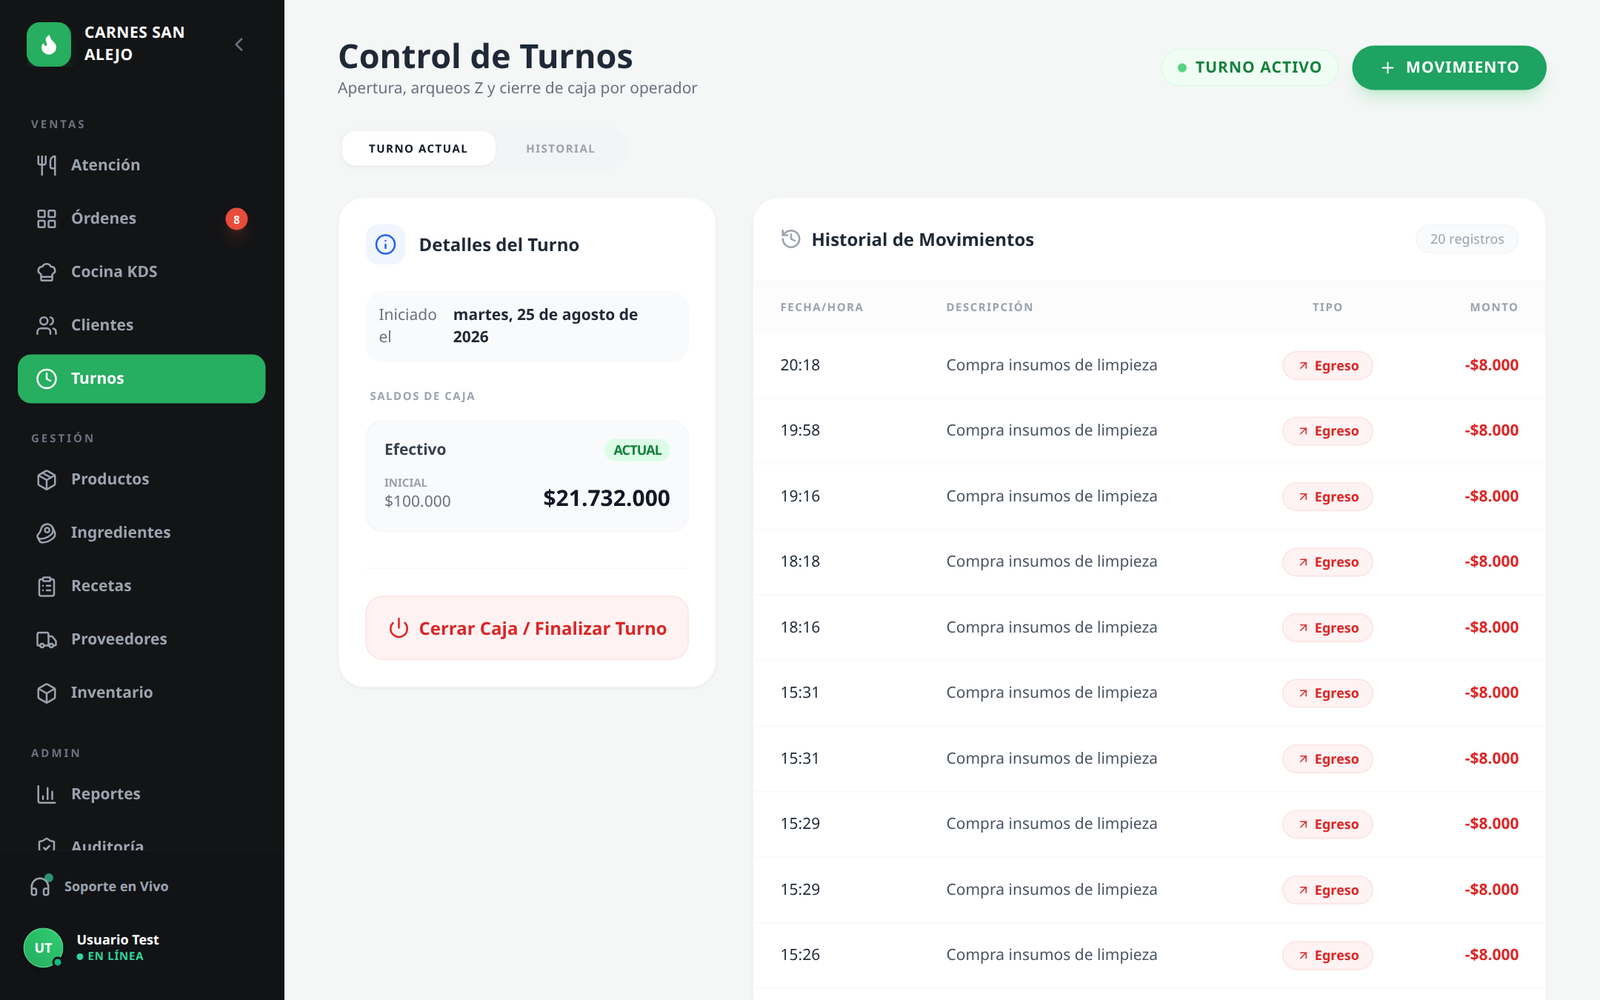The width and height of the screenshot is (1600, 1000).
Task: Go to Recetas menu item
Action: tap(141, 586)
